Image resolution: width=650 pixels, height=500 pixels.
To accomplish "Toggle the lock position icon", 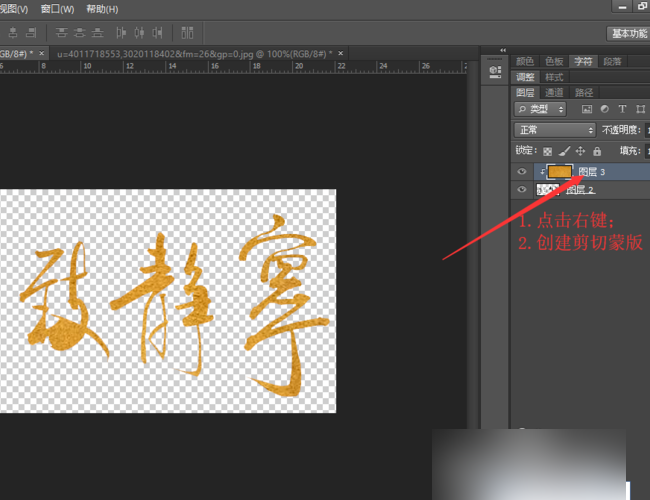I will pyautogui.click(x=580, y=151).
